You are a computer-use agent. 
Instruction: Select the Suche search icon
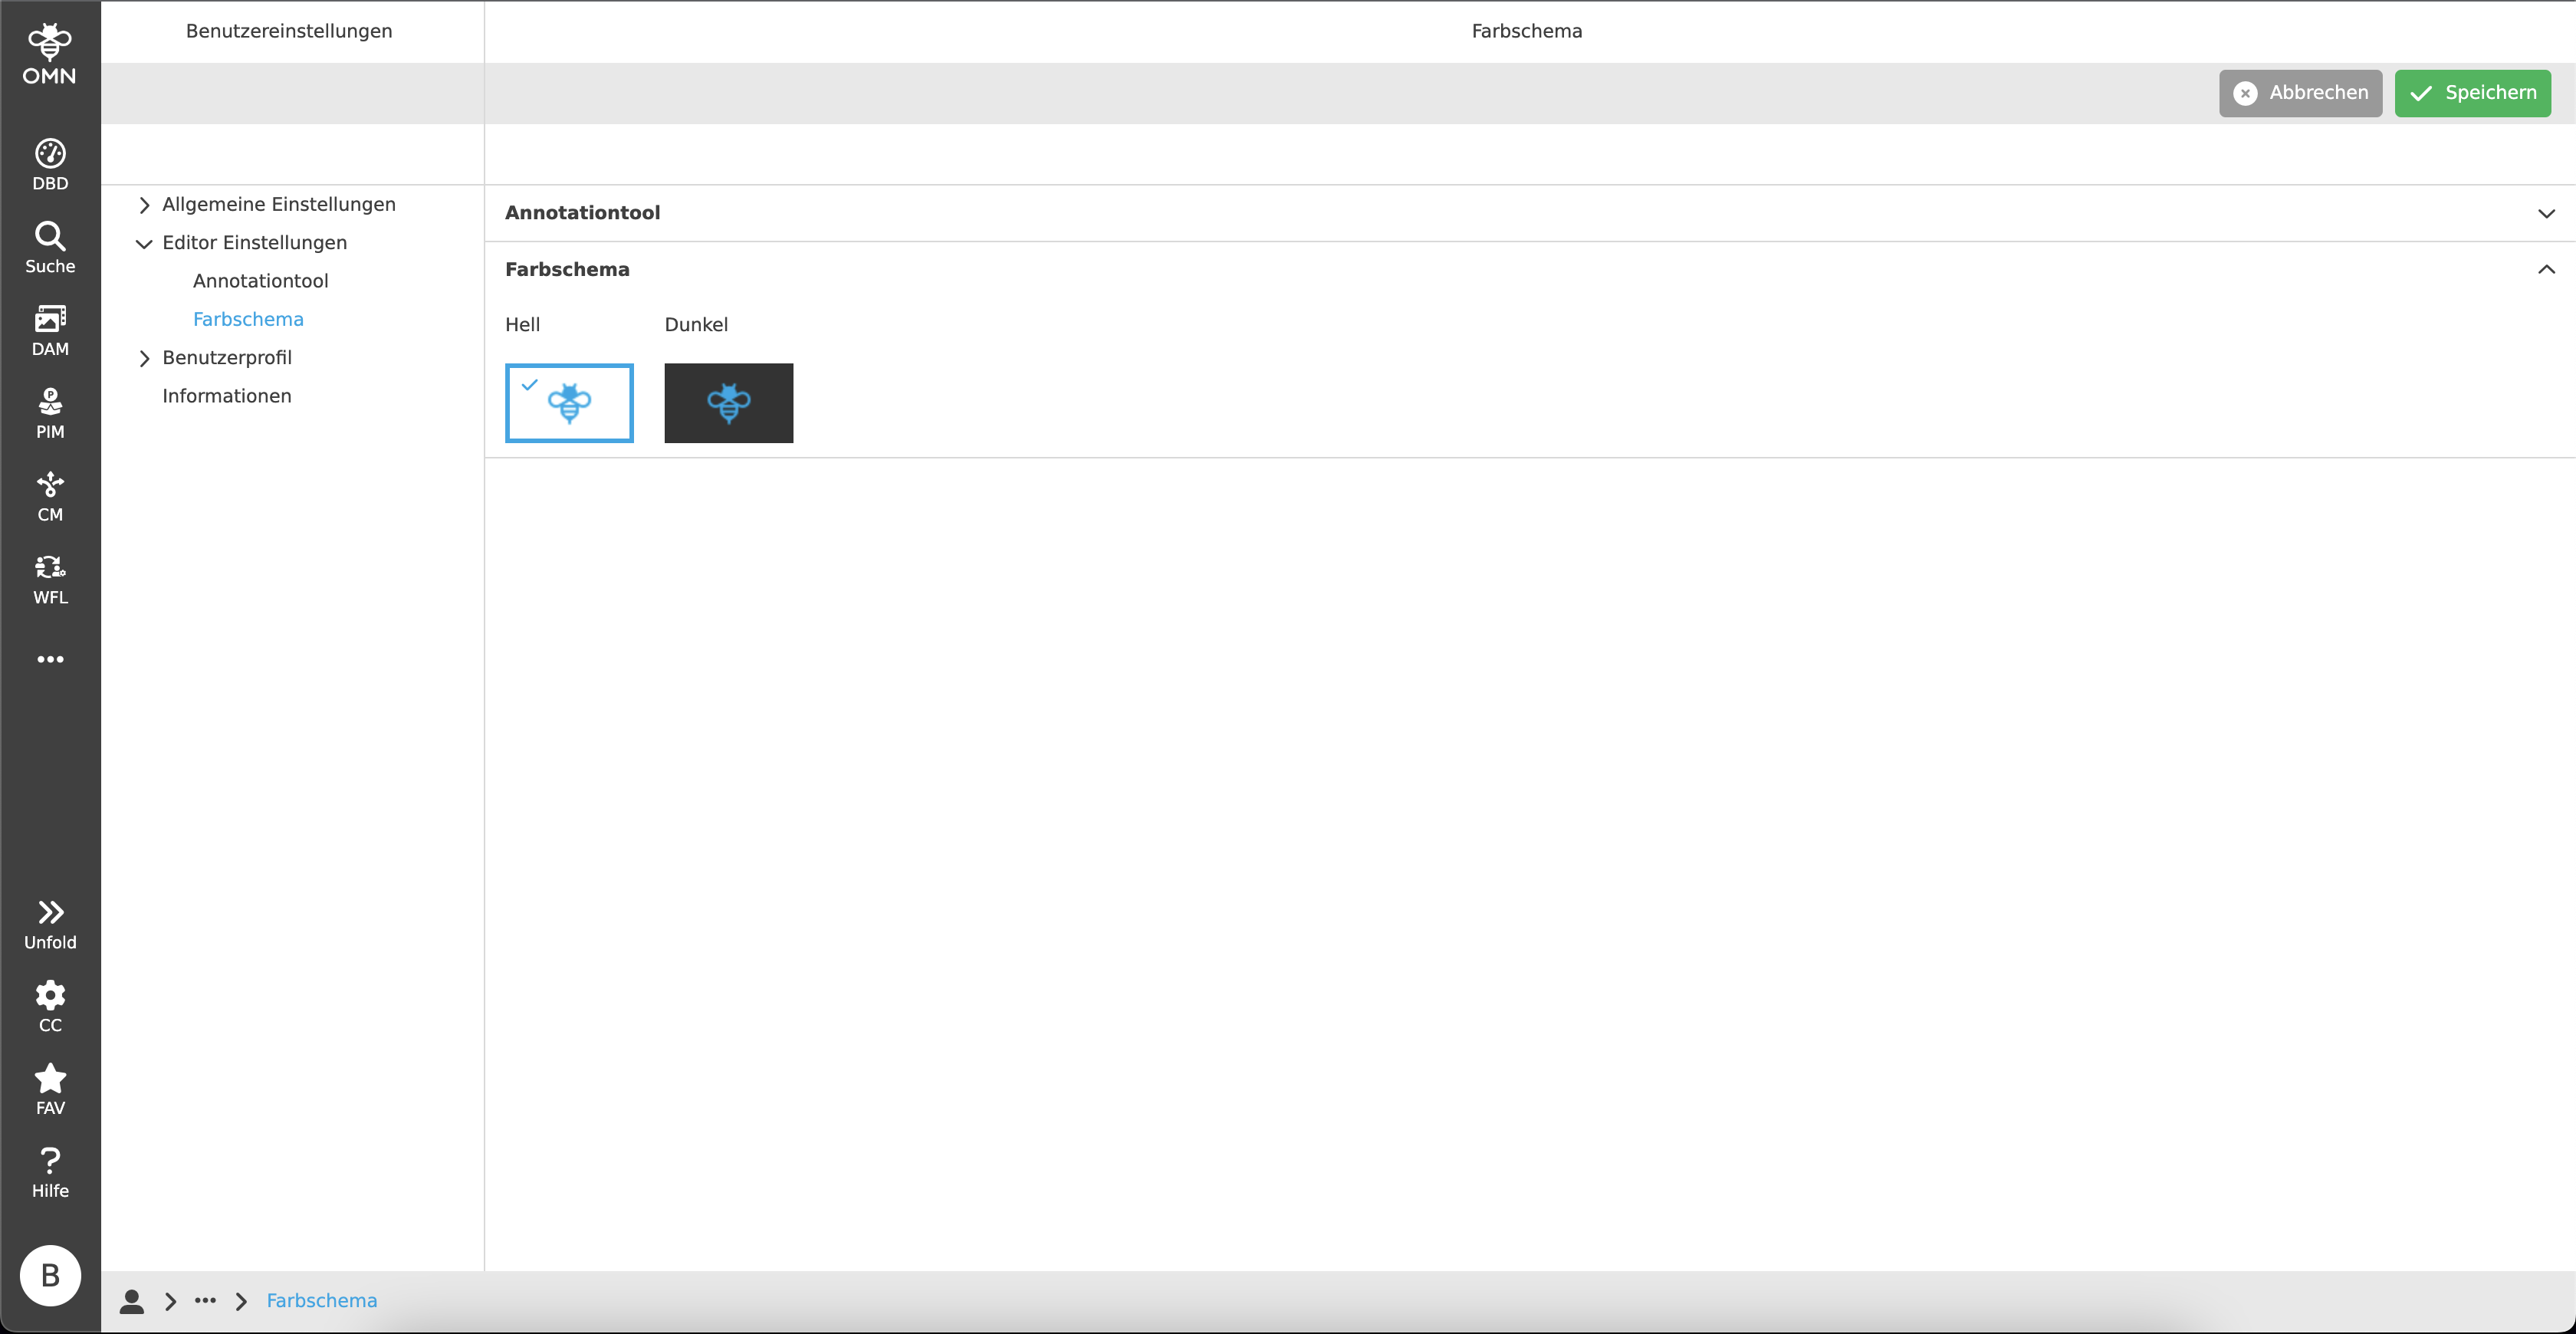50,245
